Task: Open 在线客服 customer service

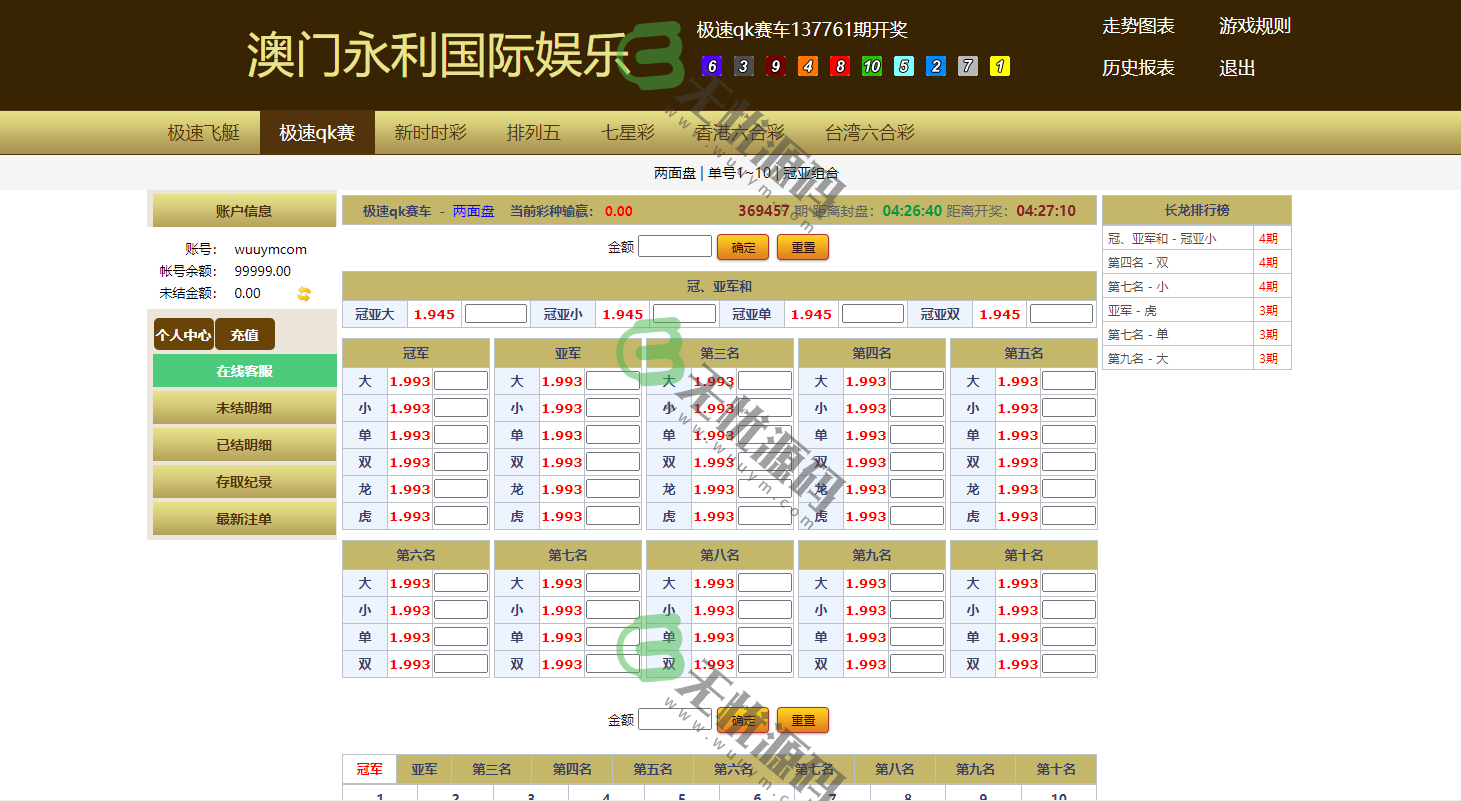Action: tap(244, 370)
